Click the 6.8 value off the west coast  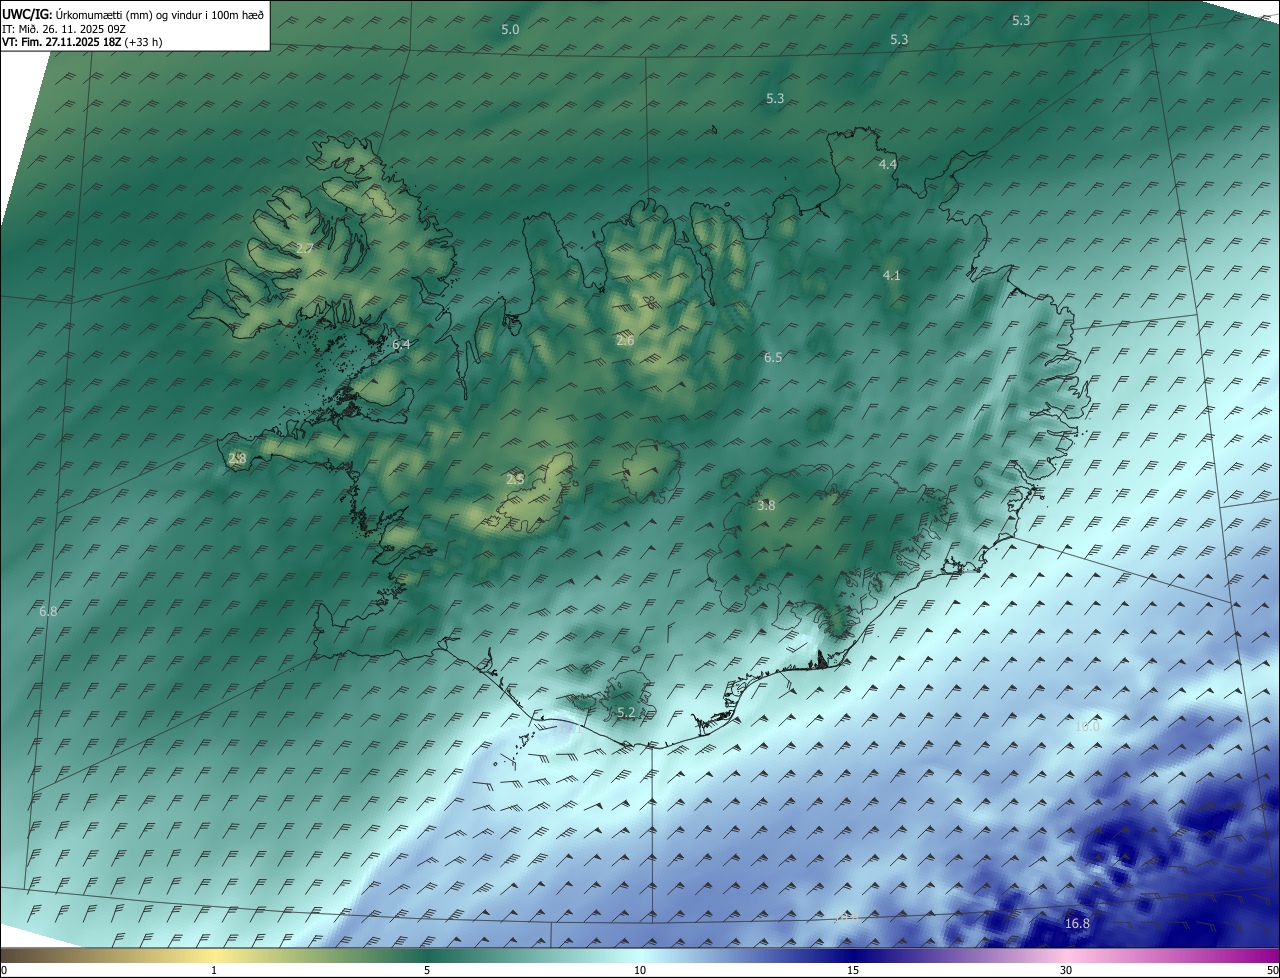pos(48,611)
